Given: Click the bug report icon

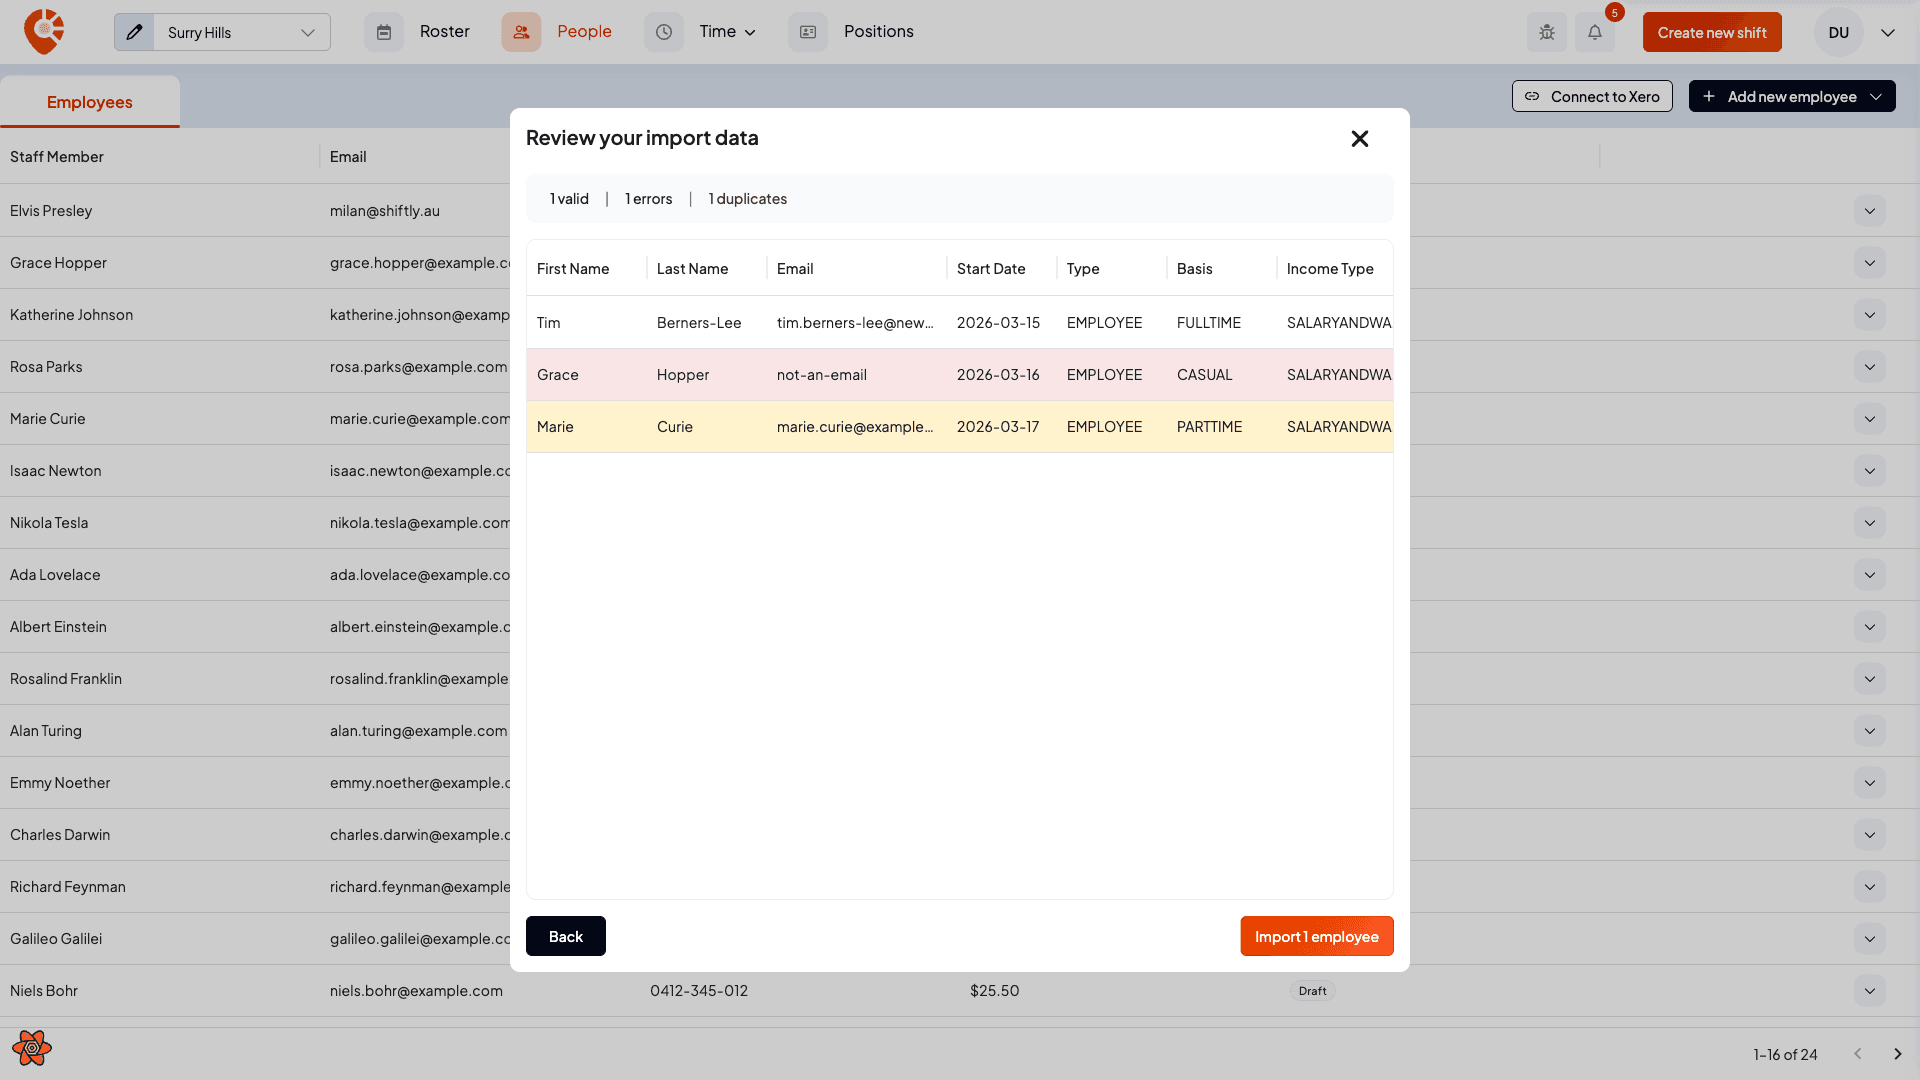Looking at the screenshot, I should pyautogui.click(x=1547, y=32).
